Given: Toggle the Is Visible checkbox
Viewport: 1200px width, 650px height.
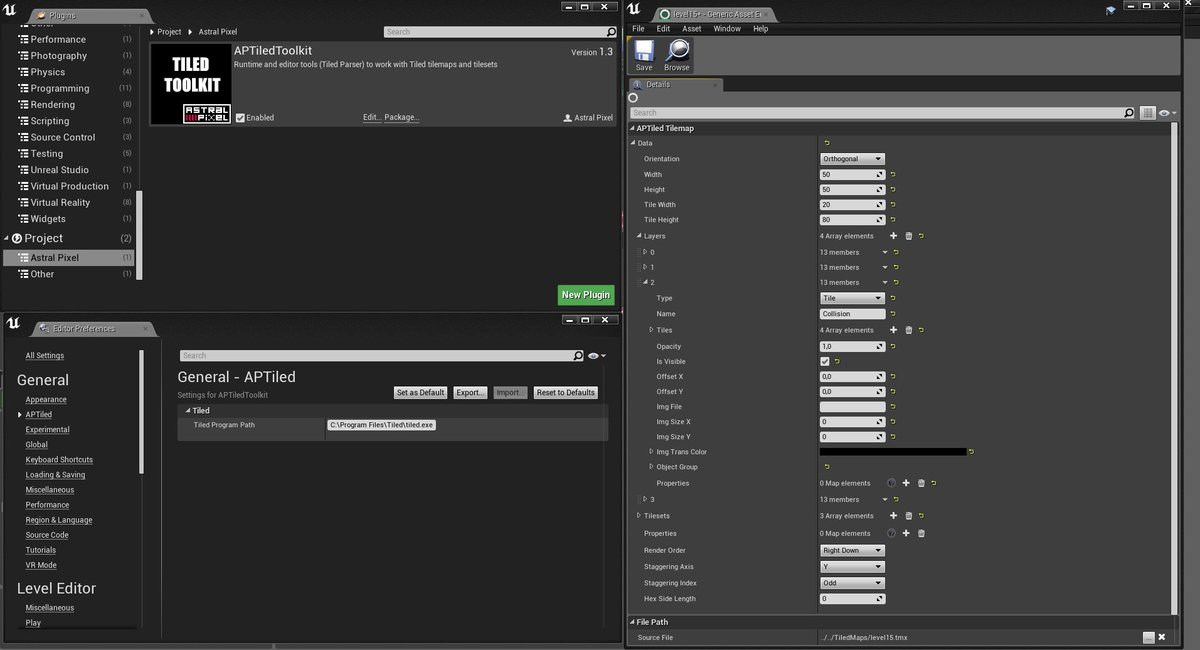Looking at the screenshot, I should pos(824,361).
